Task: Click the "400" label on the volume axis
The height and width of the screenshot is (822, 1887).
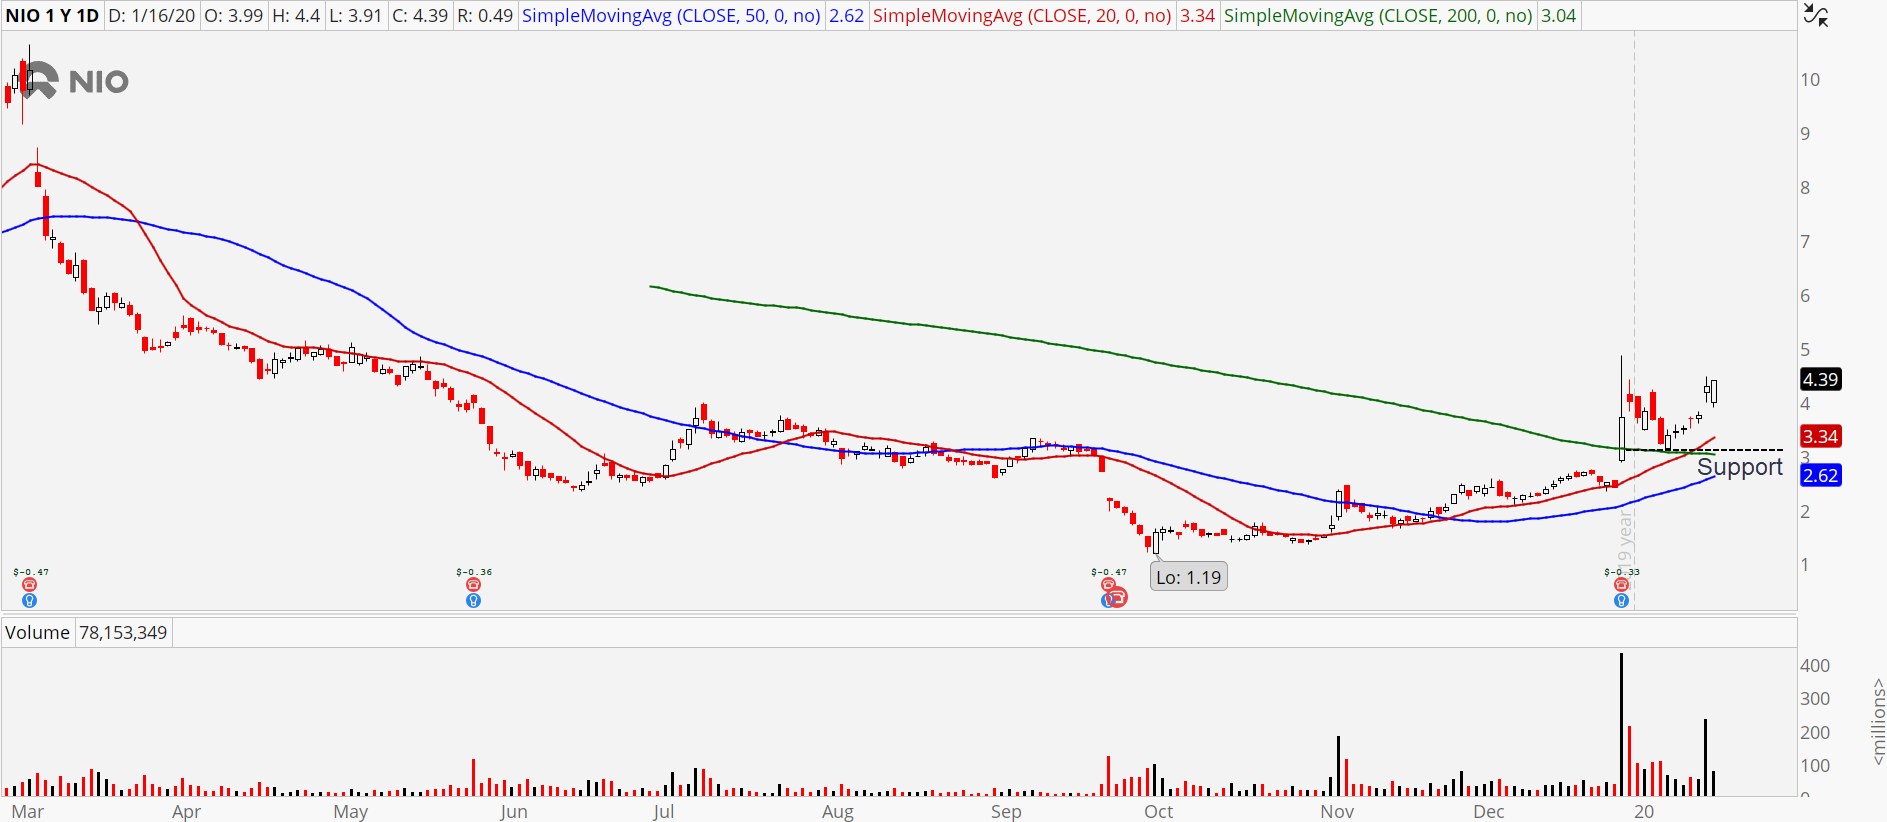Action: (1815, 666)
